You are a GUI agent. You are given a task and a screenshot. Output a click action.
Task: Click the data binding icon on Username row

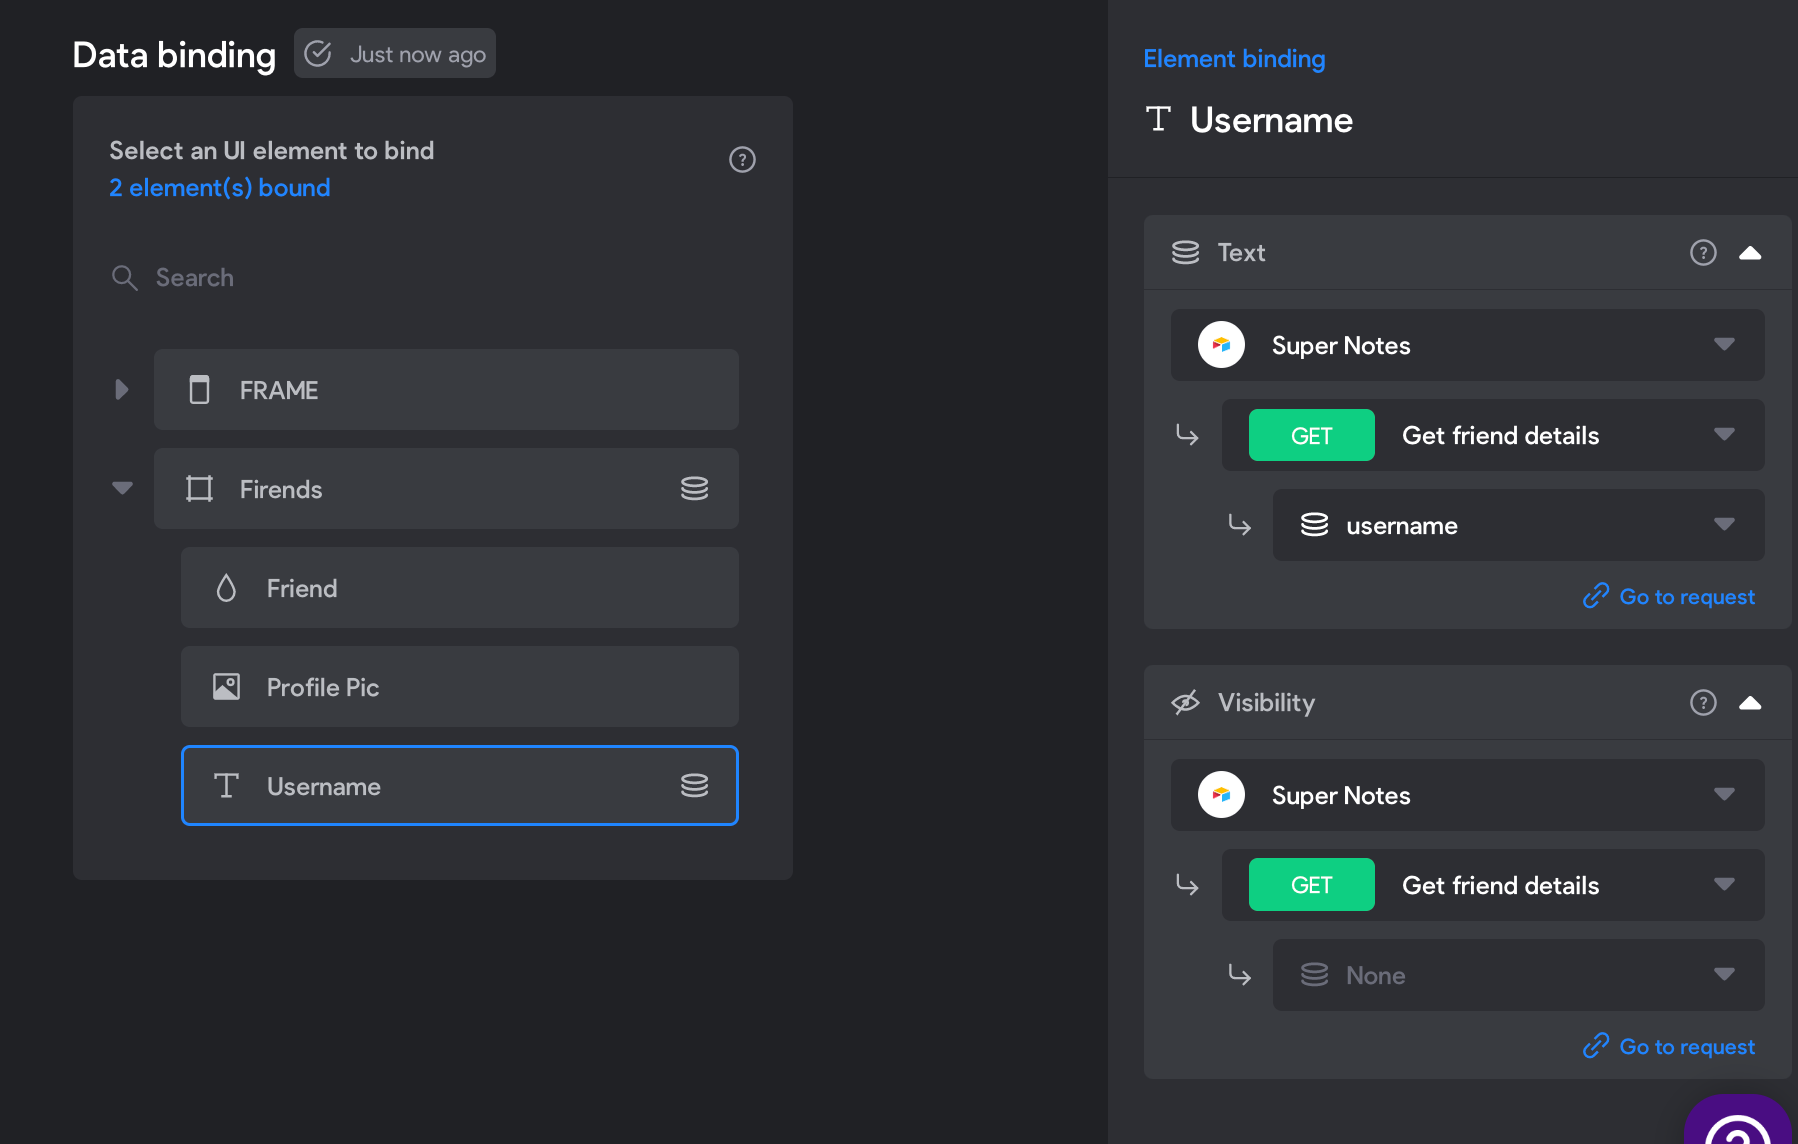(x=694, y=785)
